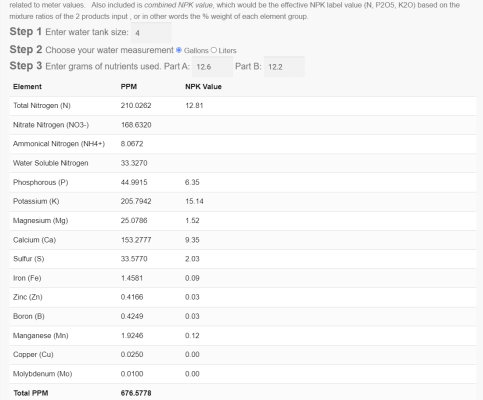Click the Part A grams input field
The width and height of the screenshot is (483, 400).
point(213,67)
